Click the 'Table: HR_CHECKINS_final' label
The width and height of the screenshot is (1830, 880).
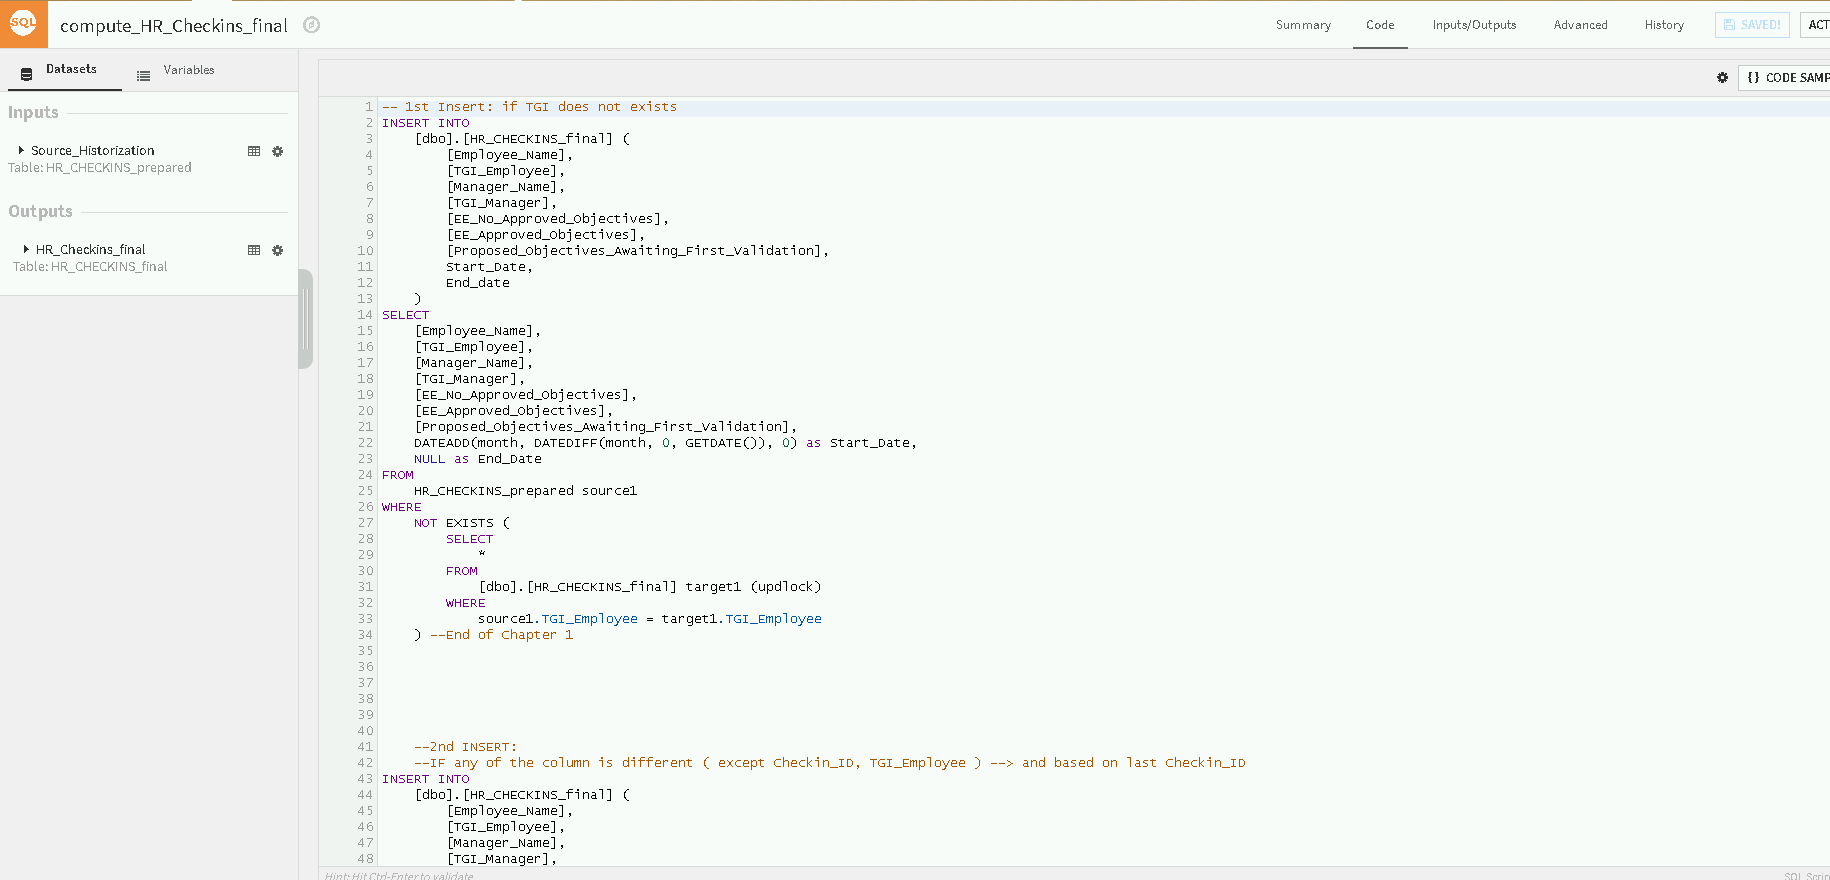(90, 267)
